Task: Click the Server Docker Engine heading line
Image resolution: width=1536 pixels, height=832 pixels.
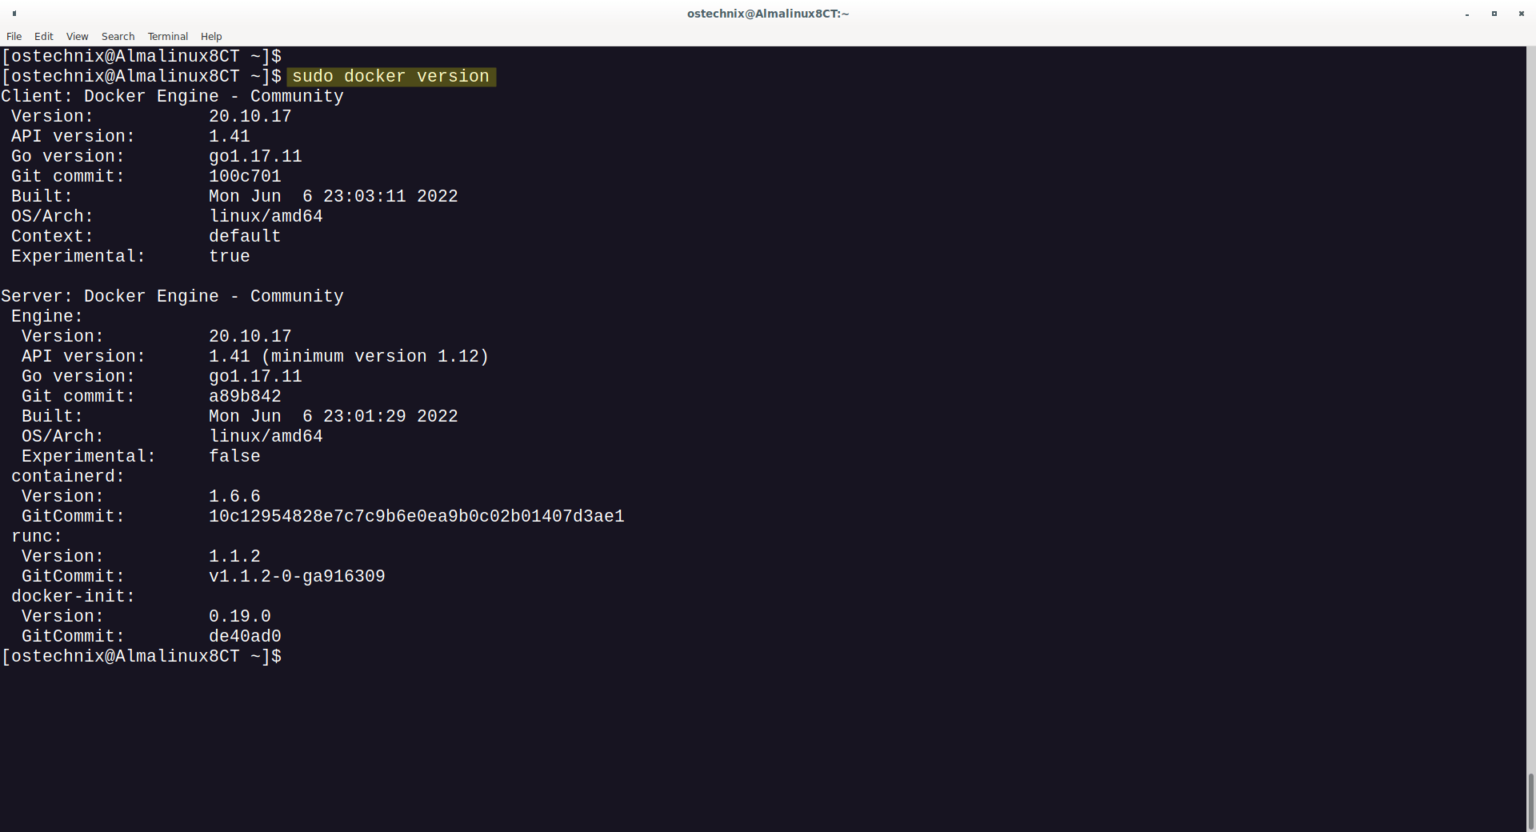Action: pyautogui.click(x=172, y=296)
